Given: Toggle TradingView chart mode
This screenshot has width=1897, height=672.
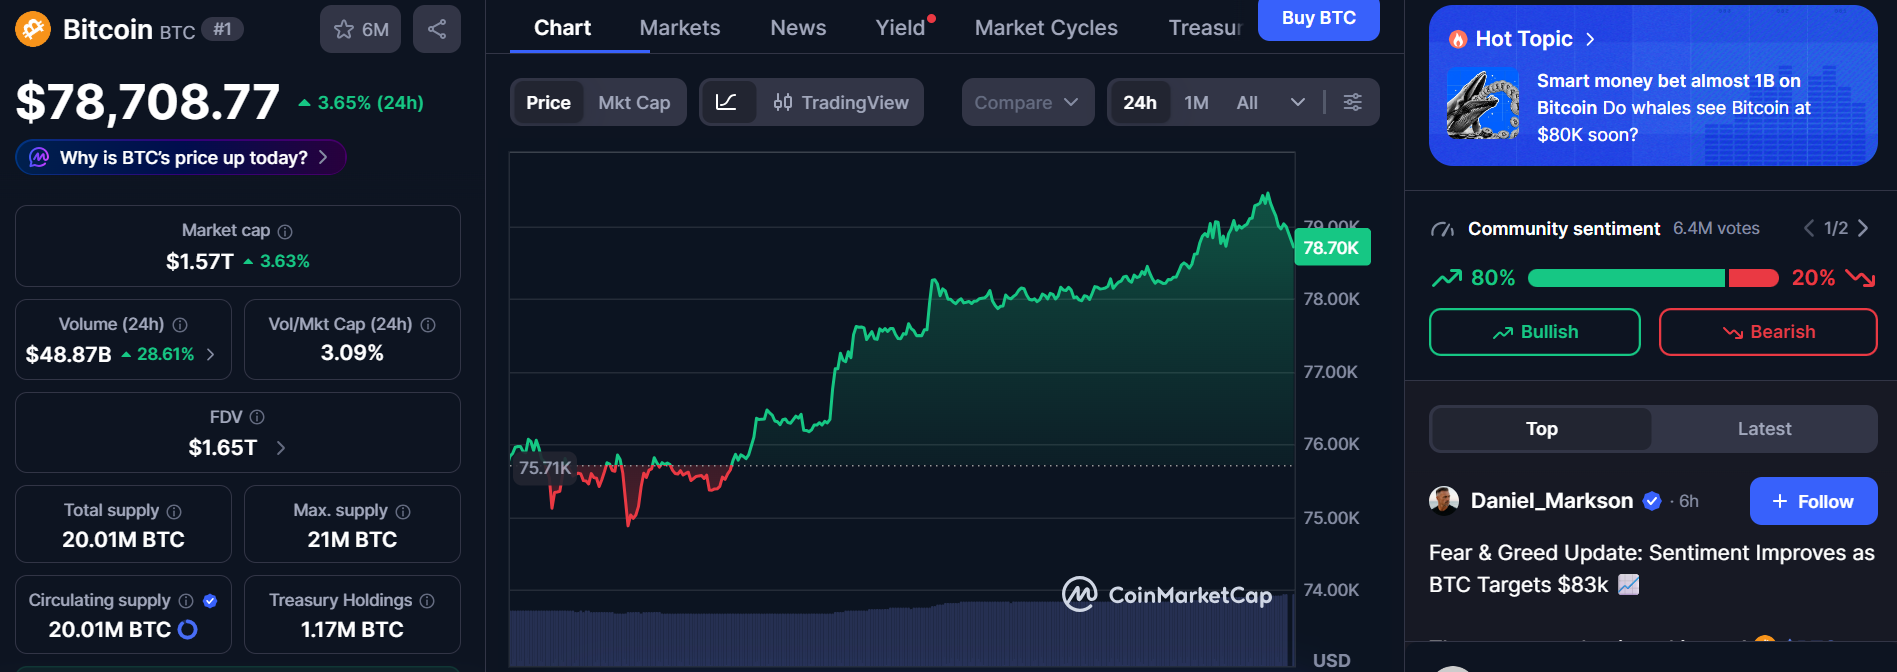Looking at the screenshot, I should [841, 102].
